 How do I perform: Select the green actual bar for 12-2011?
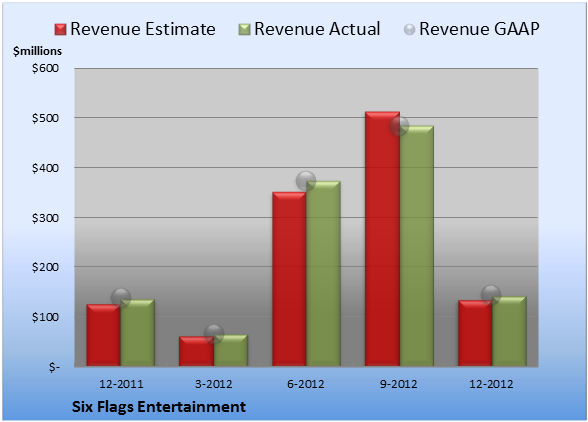click(137, 333)
